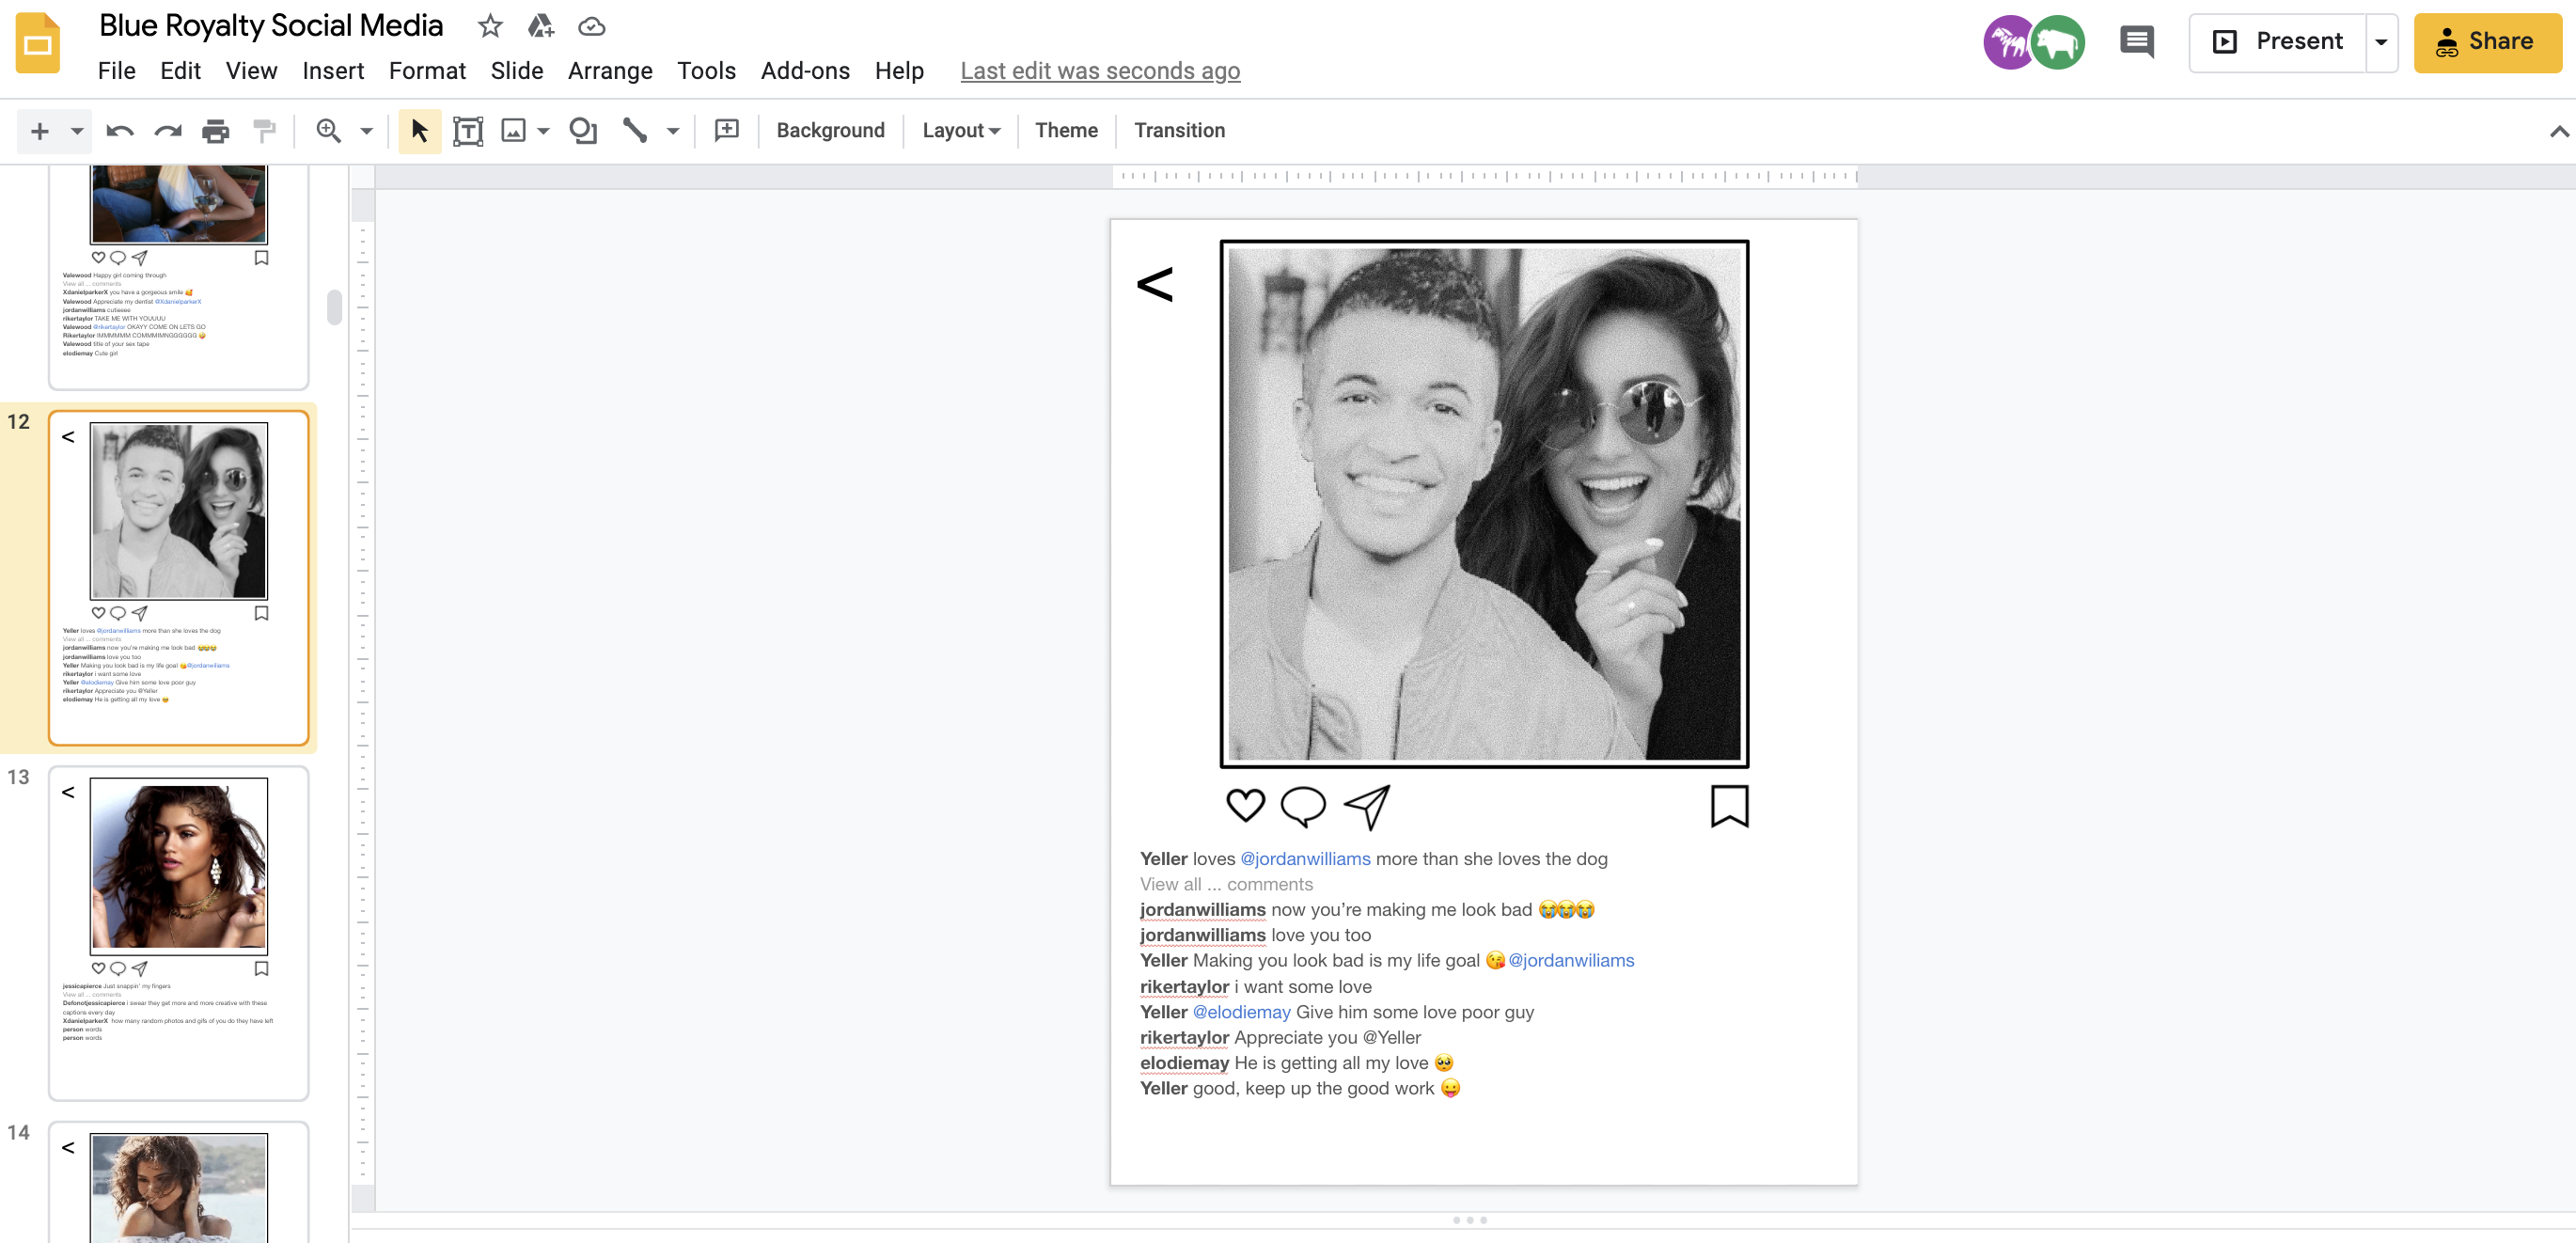Click the filmstrip vertical scrollbar handle
The image size is (2576, 1243).
pyautogui.click(x=334, y=307)
